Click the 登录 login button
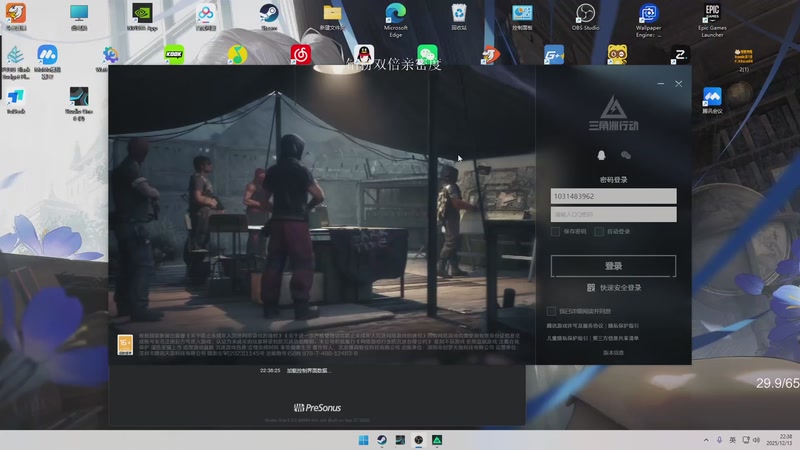The height and width of the screenshot is (450, 800). 613,266
